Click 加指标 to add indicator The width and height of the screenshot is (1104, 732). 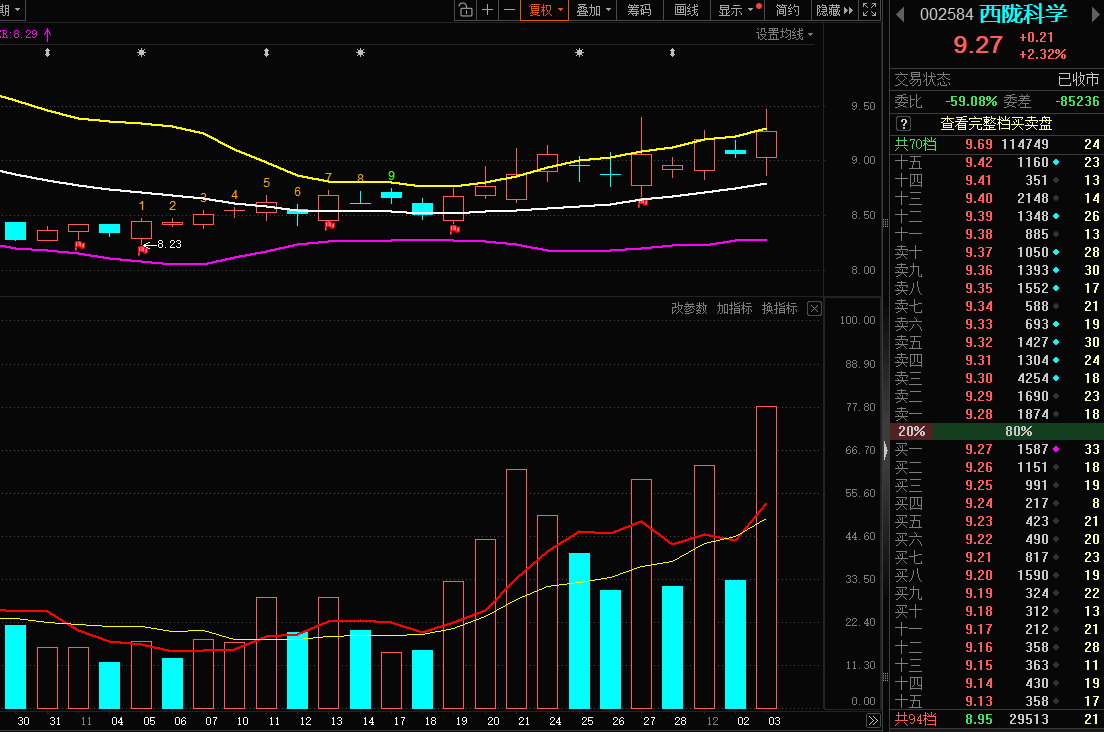click(734, 308)
